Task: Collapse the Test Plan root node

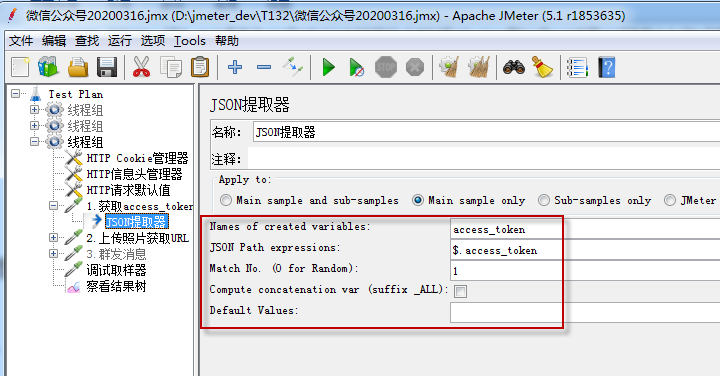Action: tap(16, 94)
